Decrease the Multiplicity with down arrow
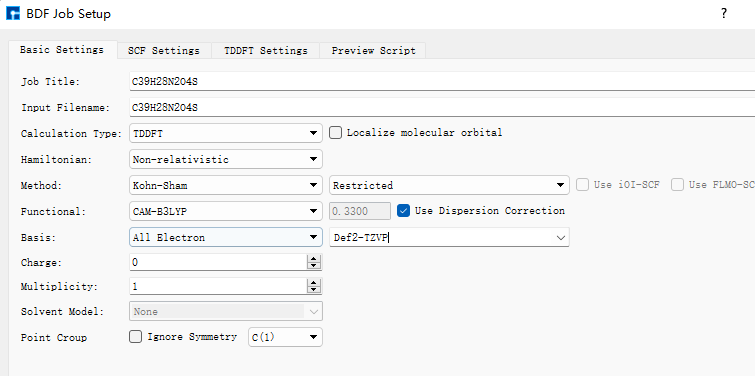This screenshot has width=755, height=376. (x=314, y=290)
